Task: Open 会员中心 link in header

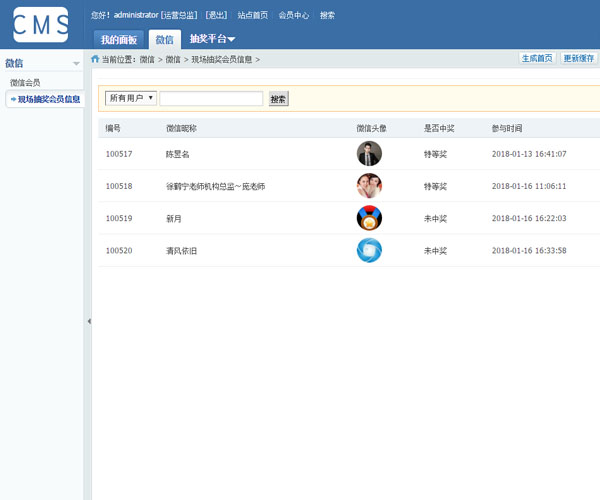Action: point(293,15)
